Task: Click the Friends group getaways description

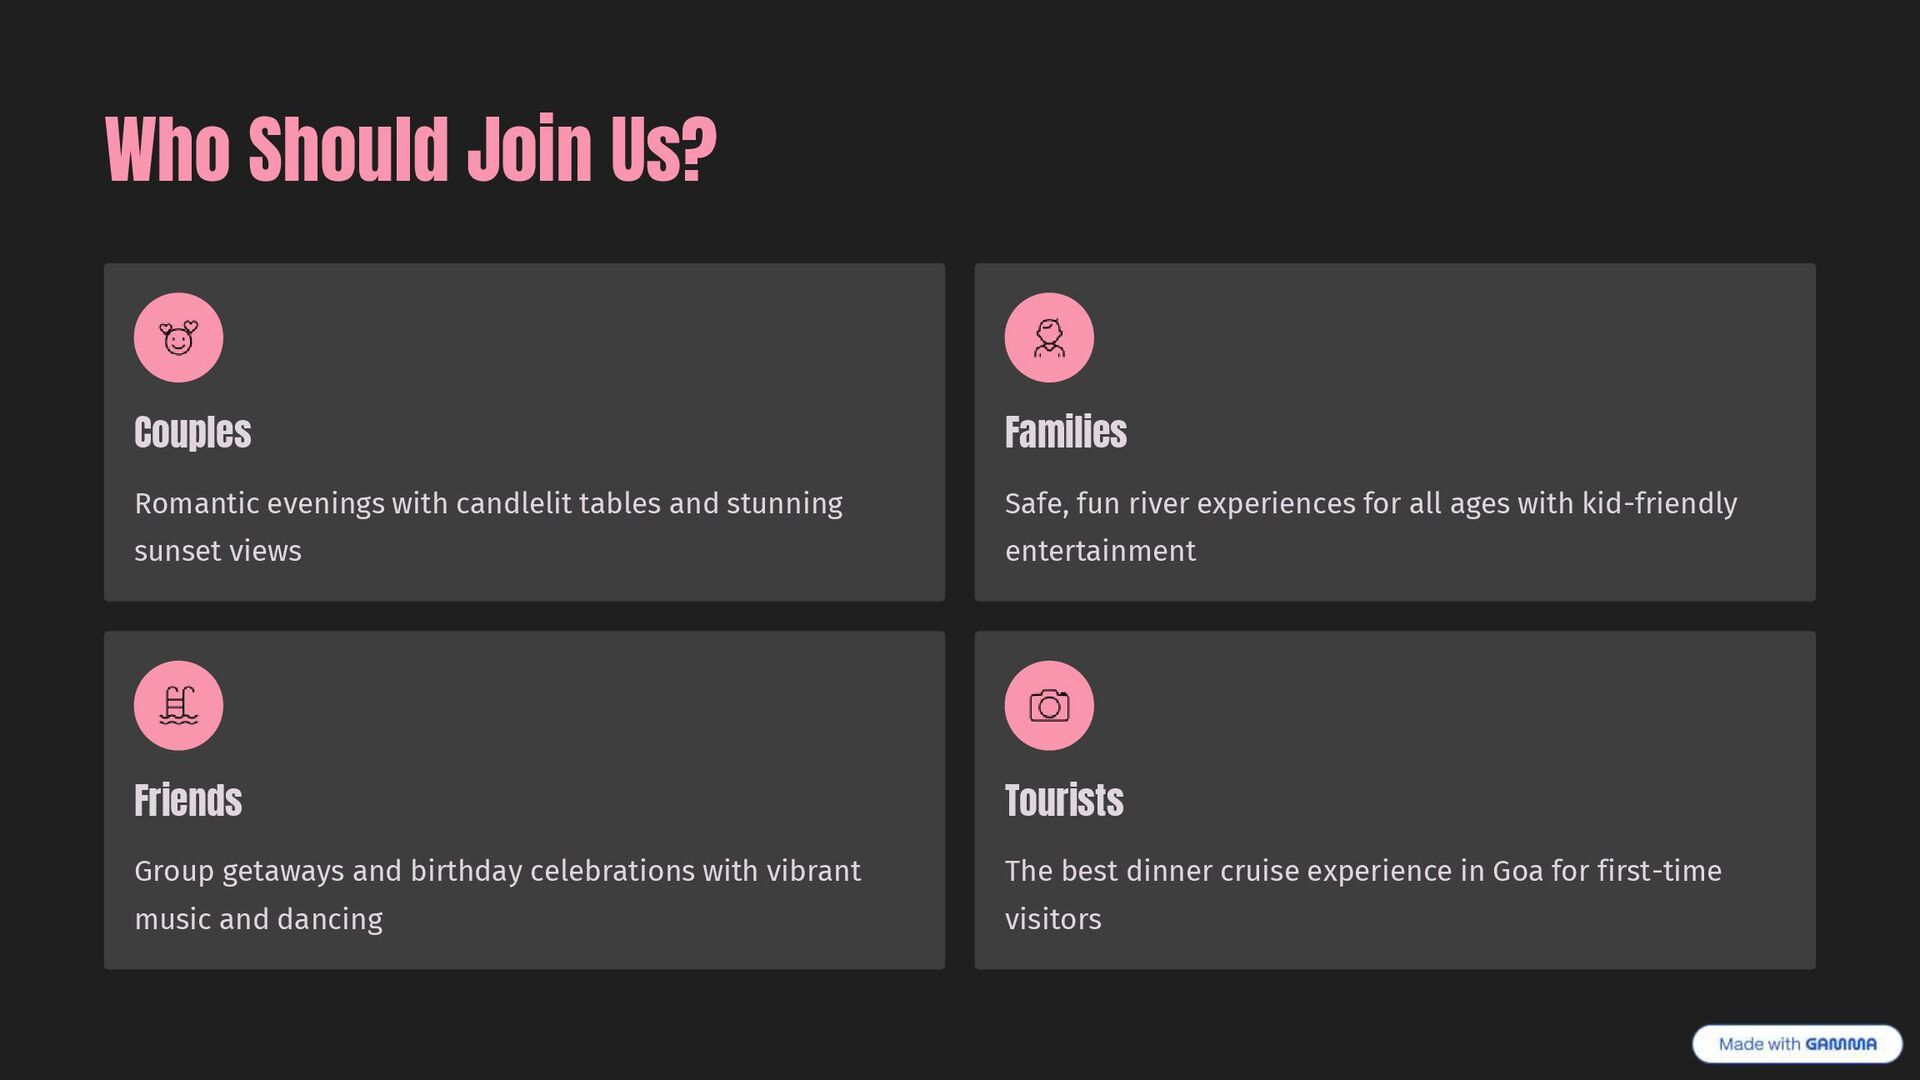Action: [497, 895]
